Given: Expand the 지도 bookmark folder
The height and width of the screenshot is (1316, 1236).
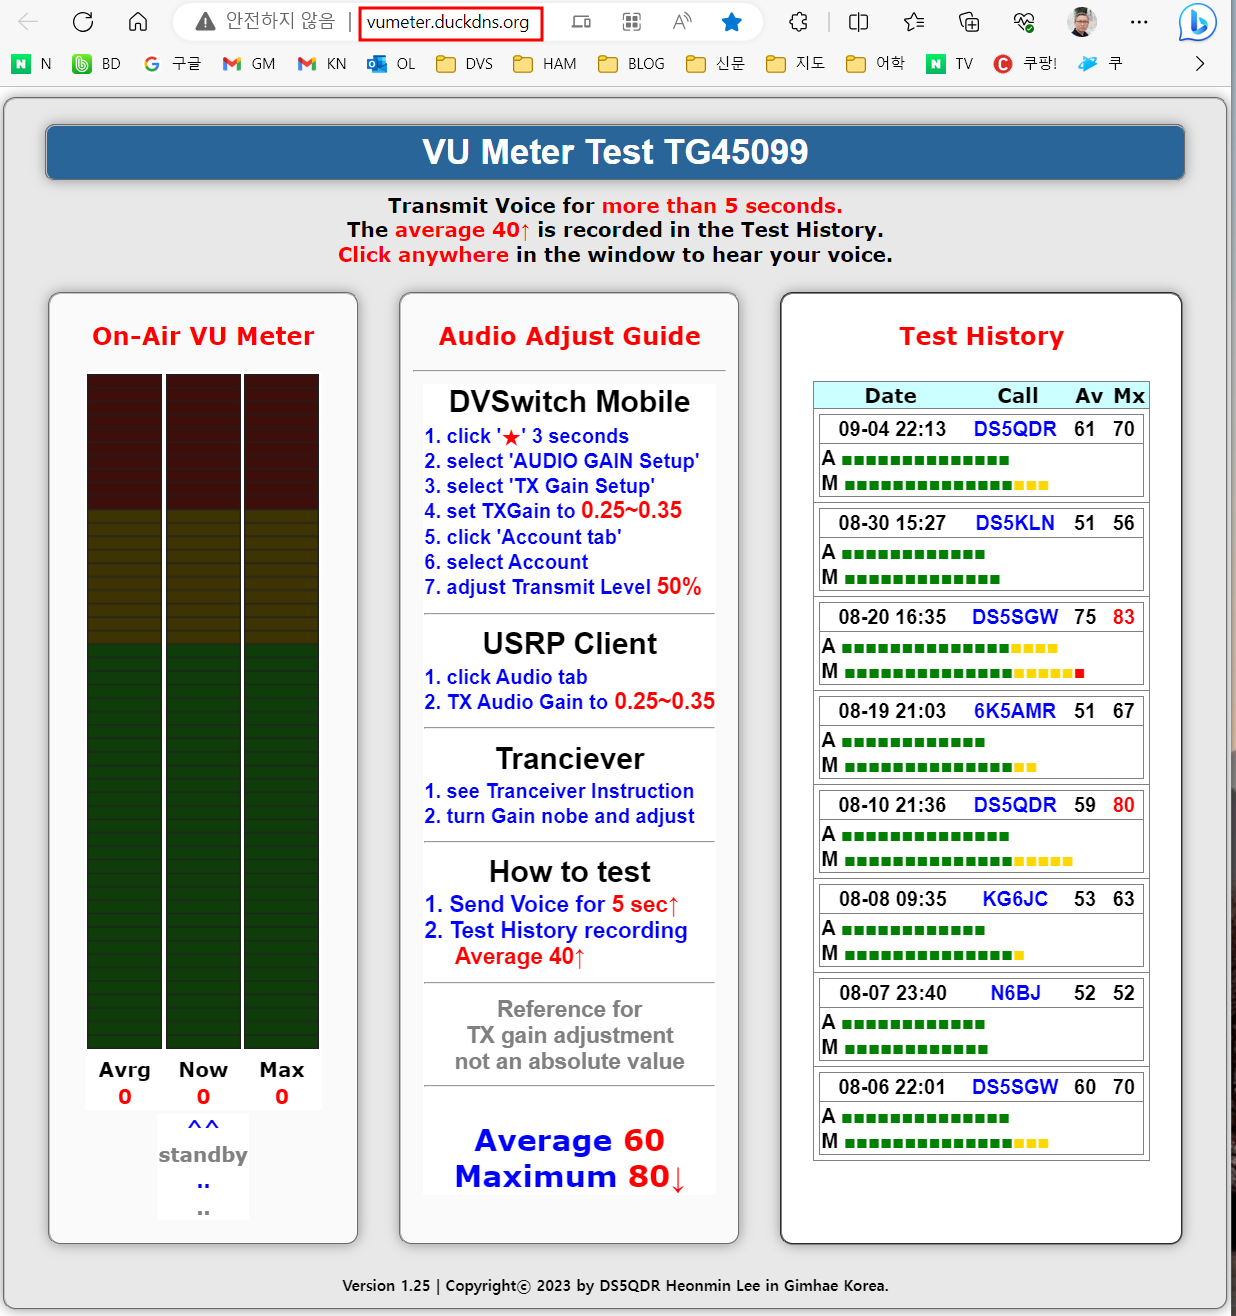Looking at the screenshot, I should 795,64.
